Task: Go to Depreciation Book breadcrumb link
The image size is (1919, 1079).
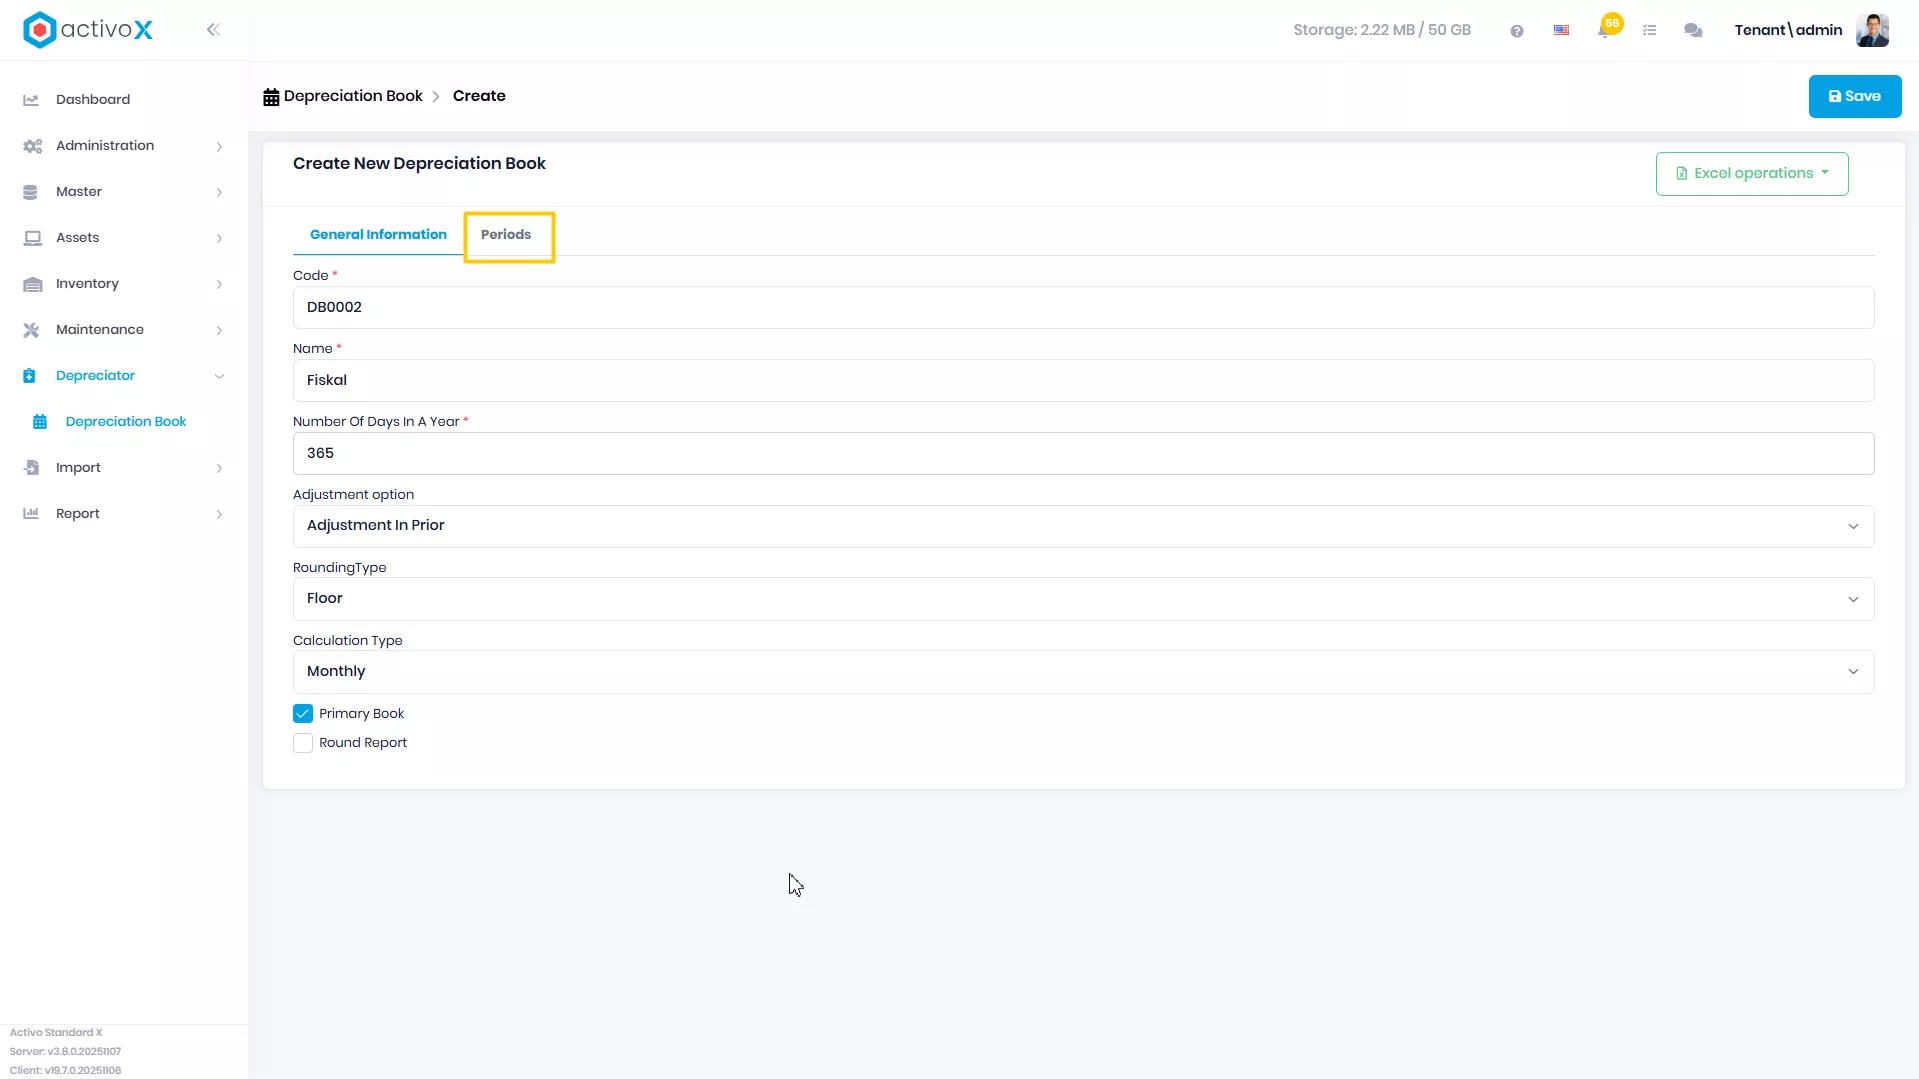Action: (353, 97)
